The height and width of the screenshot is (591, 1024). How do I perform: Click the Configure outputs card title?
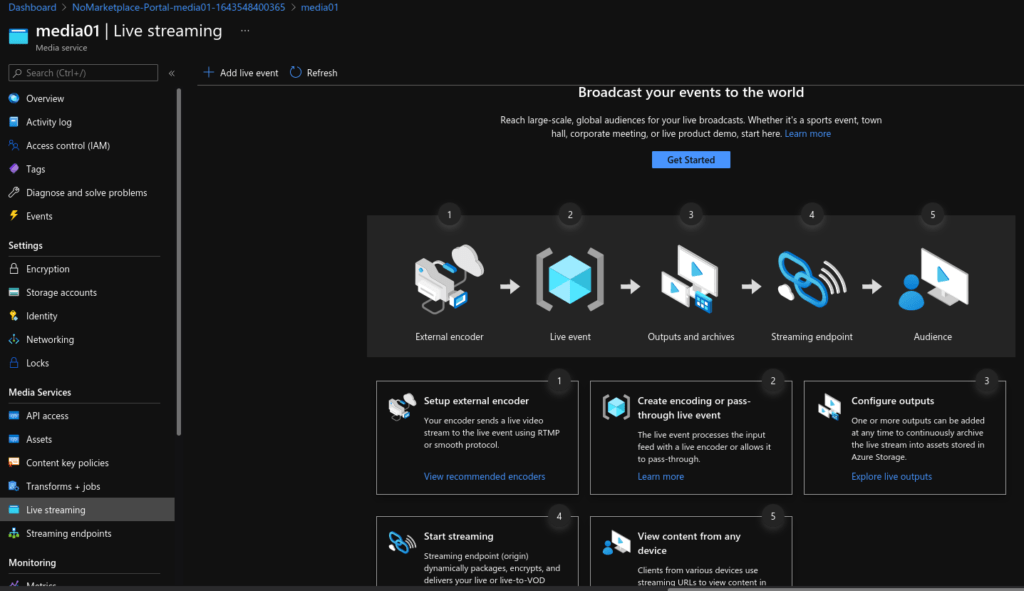892,401
